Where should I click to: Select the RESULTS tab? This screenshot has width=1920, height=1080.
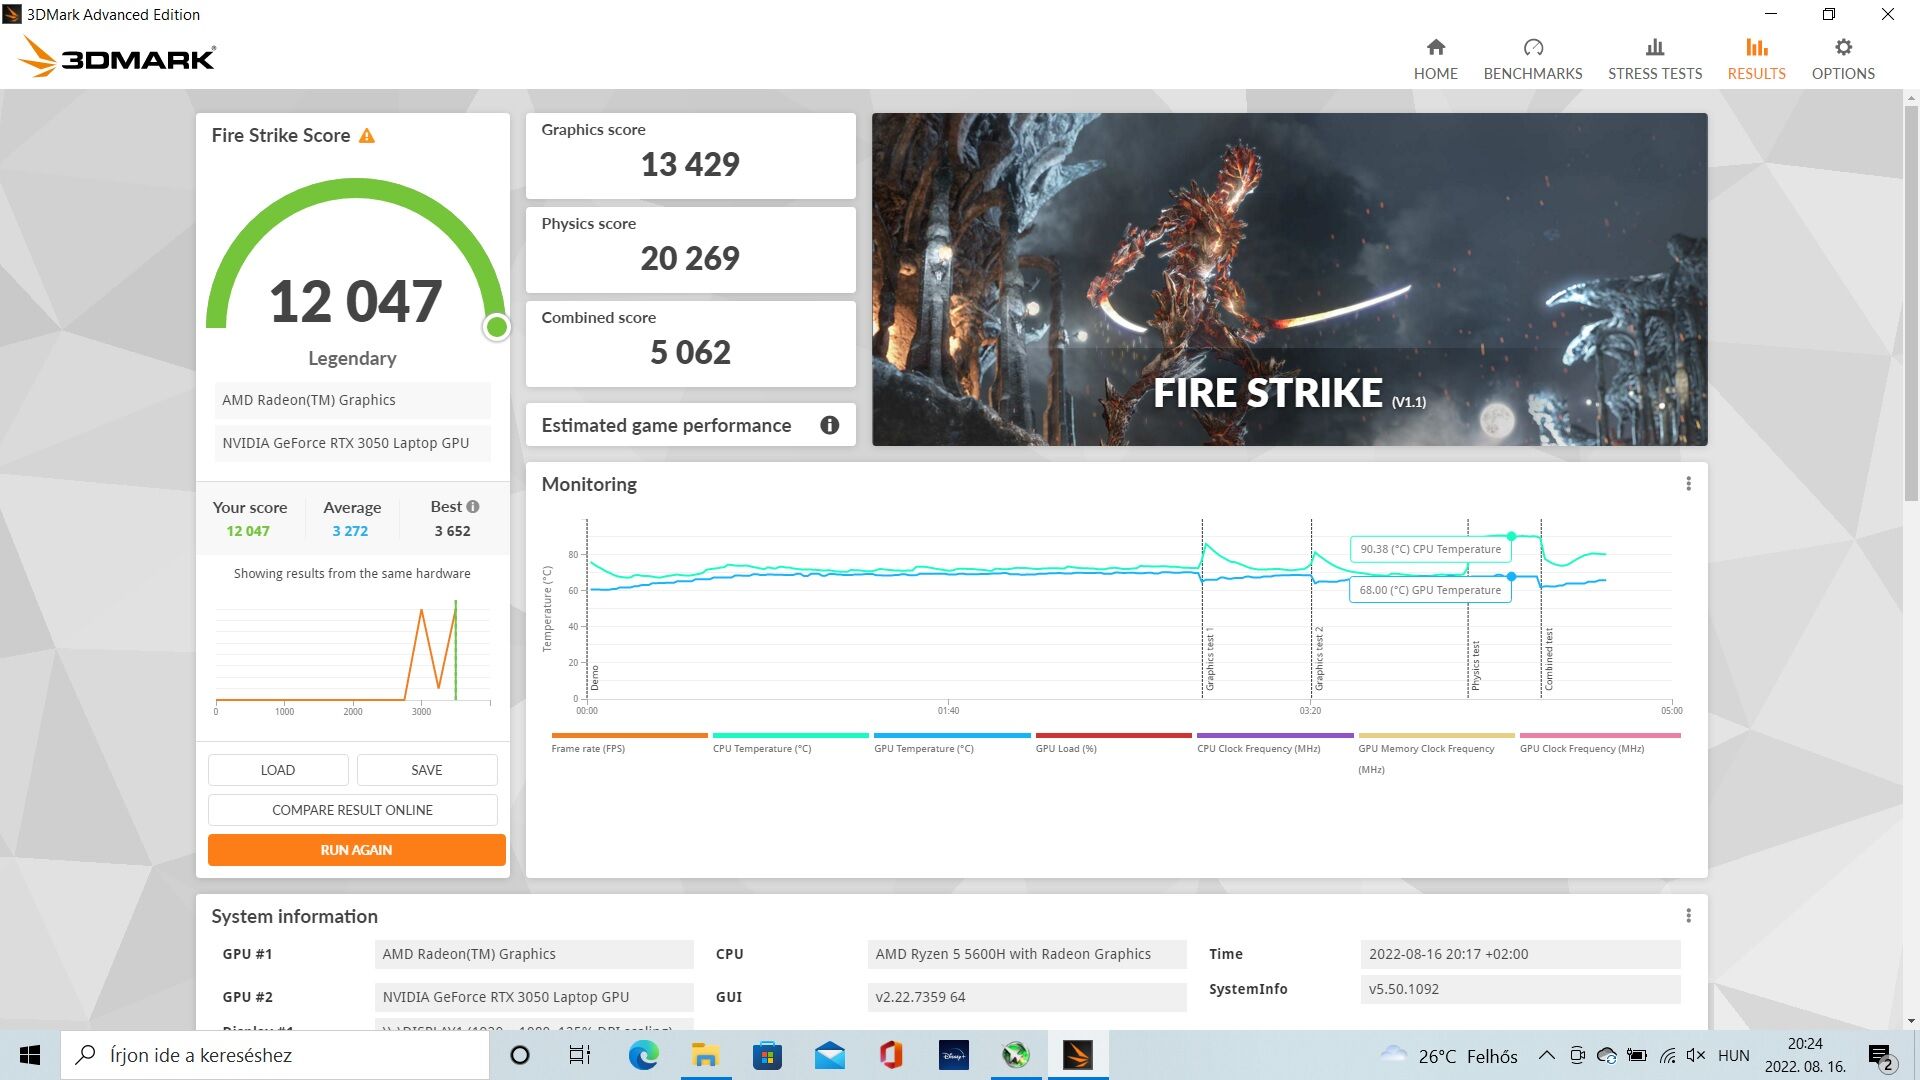click(x=1756, y=59)
